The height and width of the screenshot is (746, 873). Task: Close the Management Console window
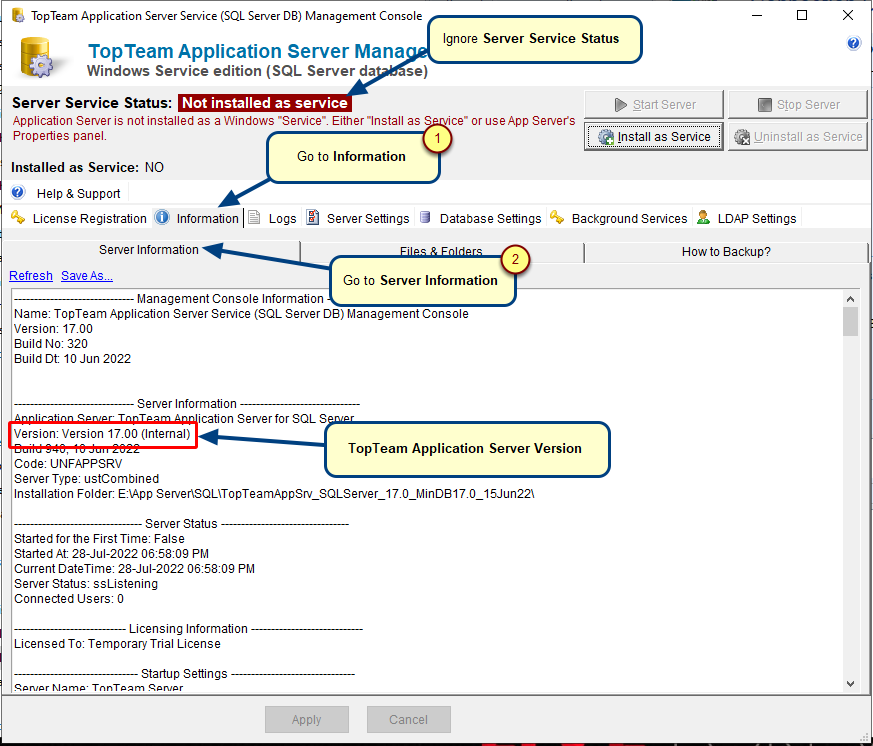coord(848,16)
